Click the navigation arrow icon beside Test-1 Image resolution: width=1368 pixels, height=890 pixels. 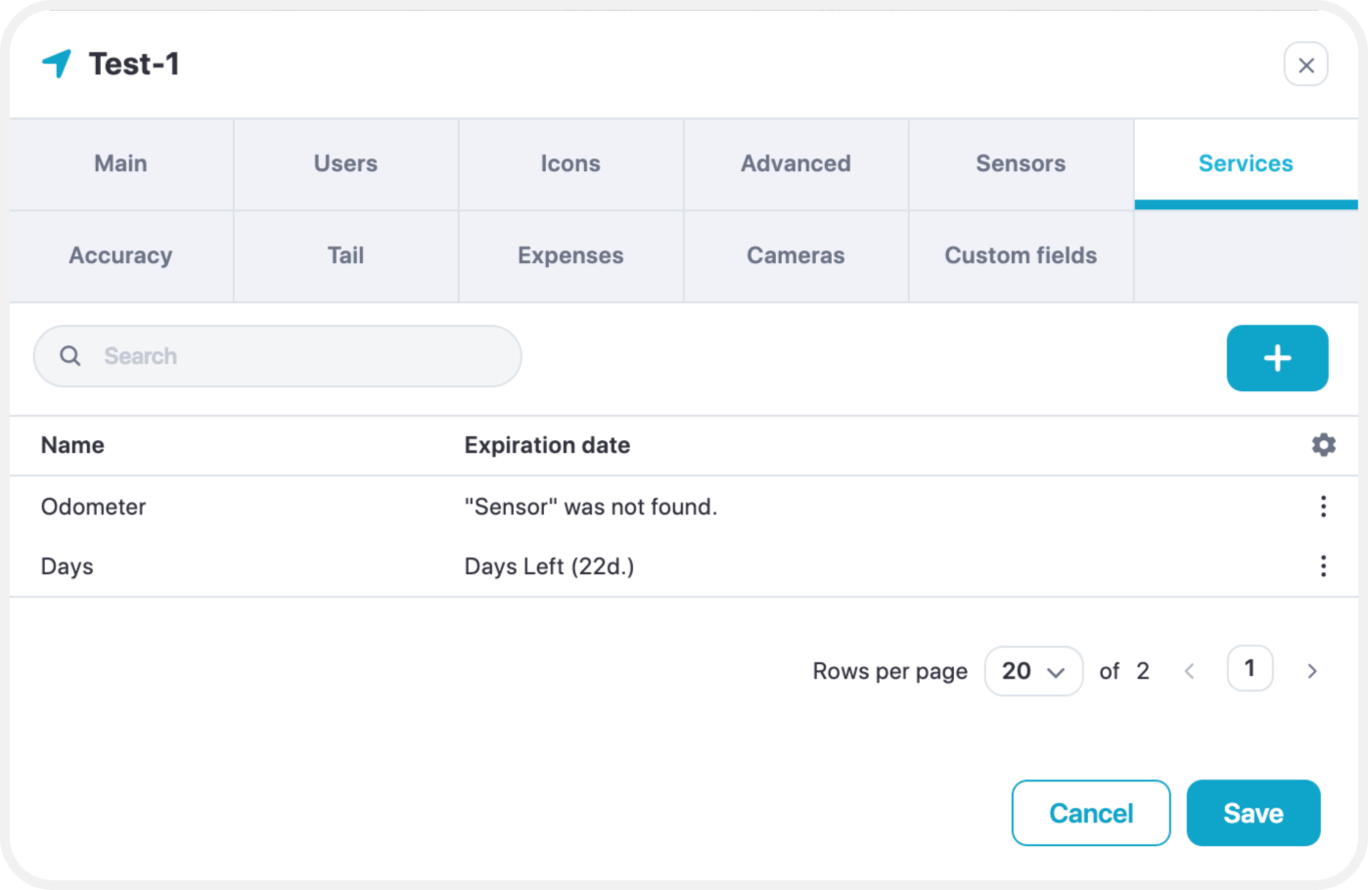[x=57, y=64]
